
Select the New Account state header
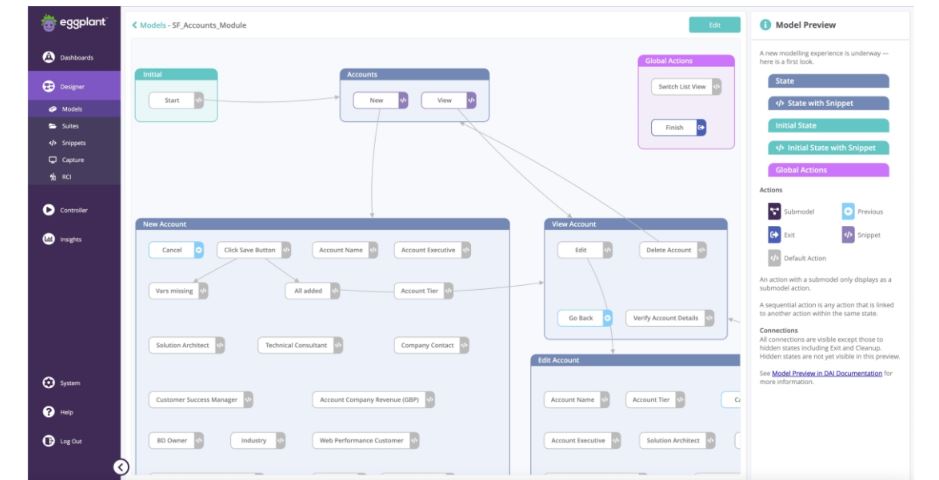322,224
